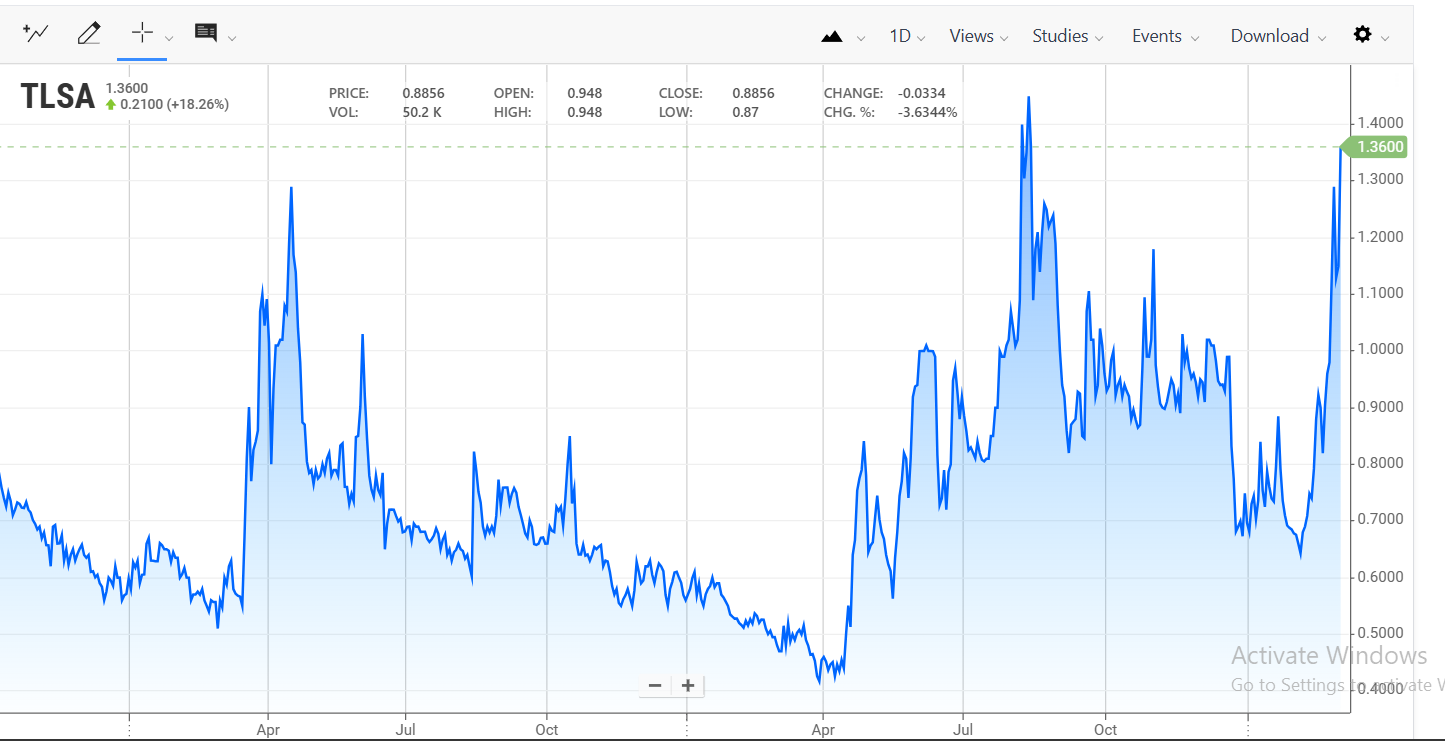Expand the gear settings dropdown arrow

click(x=1385, y=38)
